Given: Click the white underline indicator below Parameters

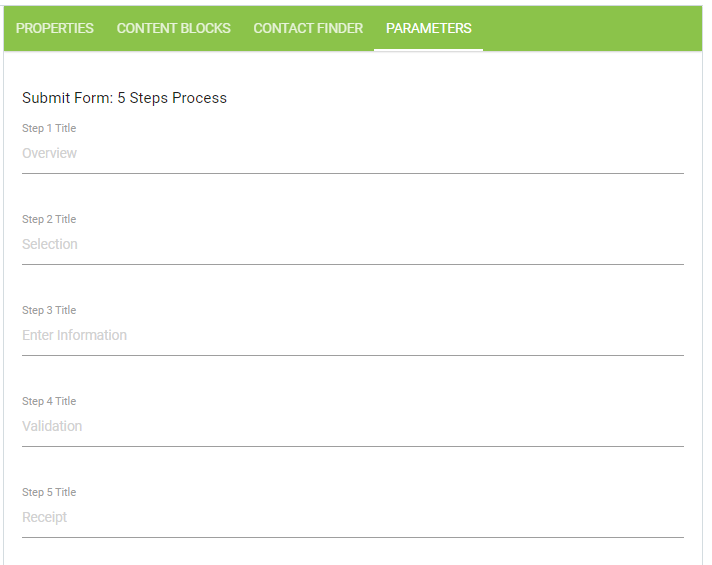Looking at the screenshot, I should tap(429, 49).
